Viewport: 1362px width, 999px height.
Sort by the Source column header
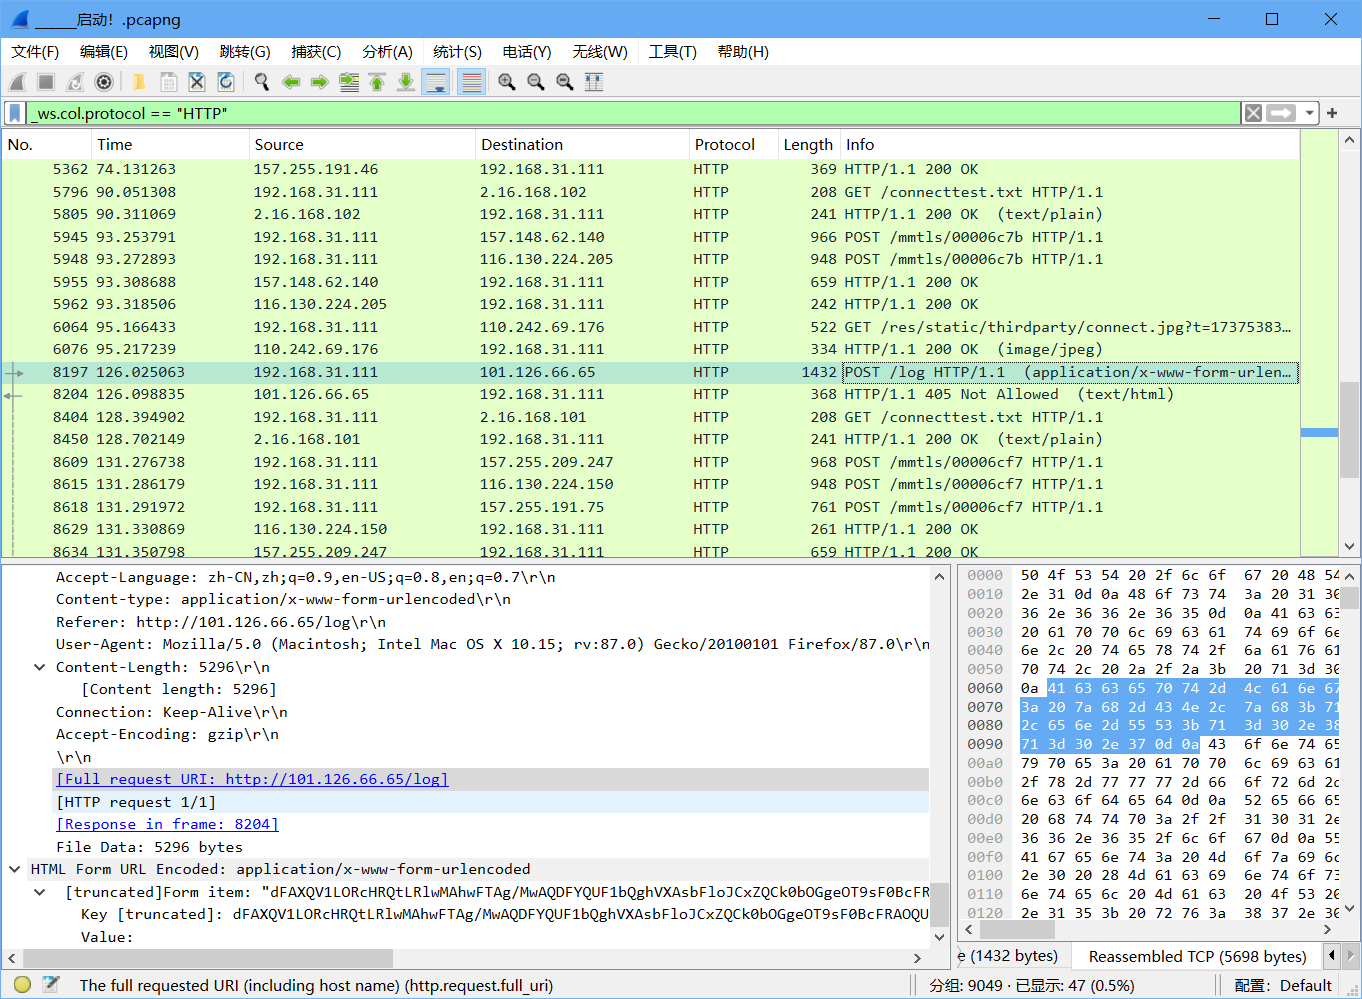click(x=362, y=144)
